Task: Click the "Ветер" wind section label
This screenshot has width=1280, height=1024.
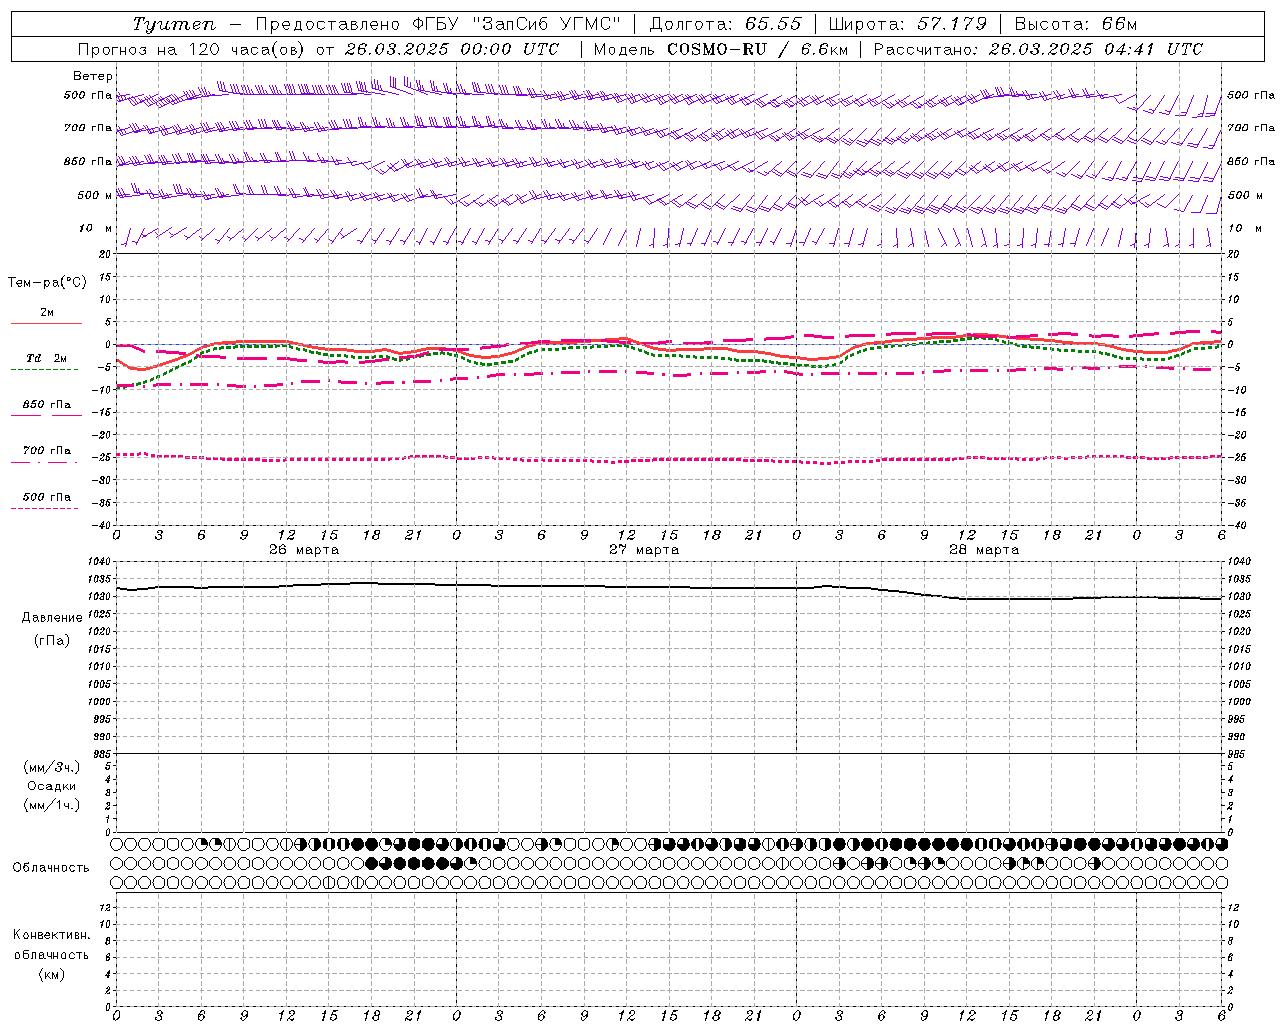Action: (92, 76)
